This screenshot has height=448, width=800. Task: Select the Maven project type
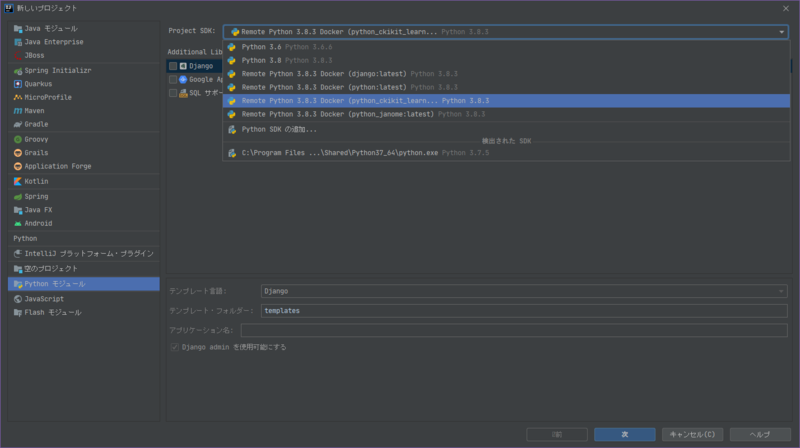tap(84, 111)
